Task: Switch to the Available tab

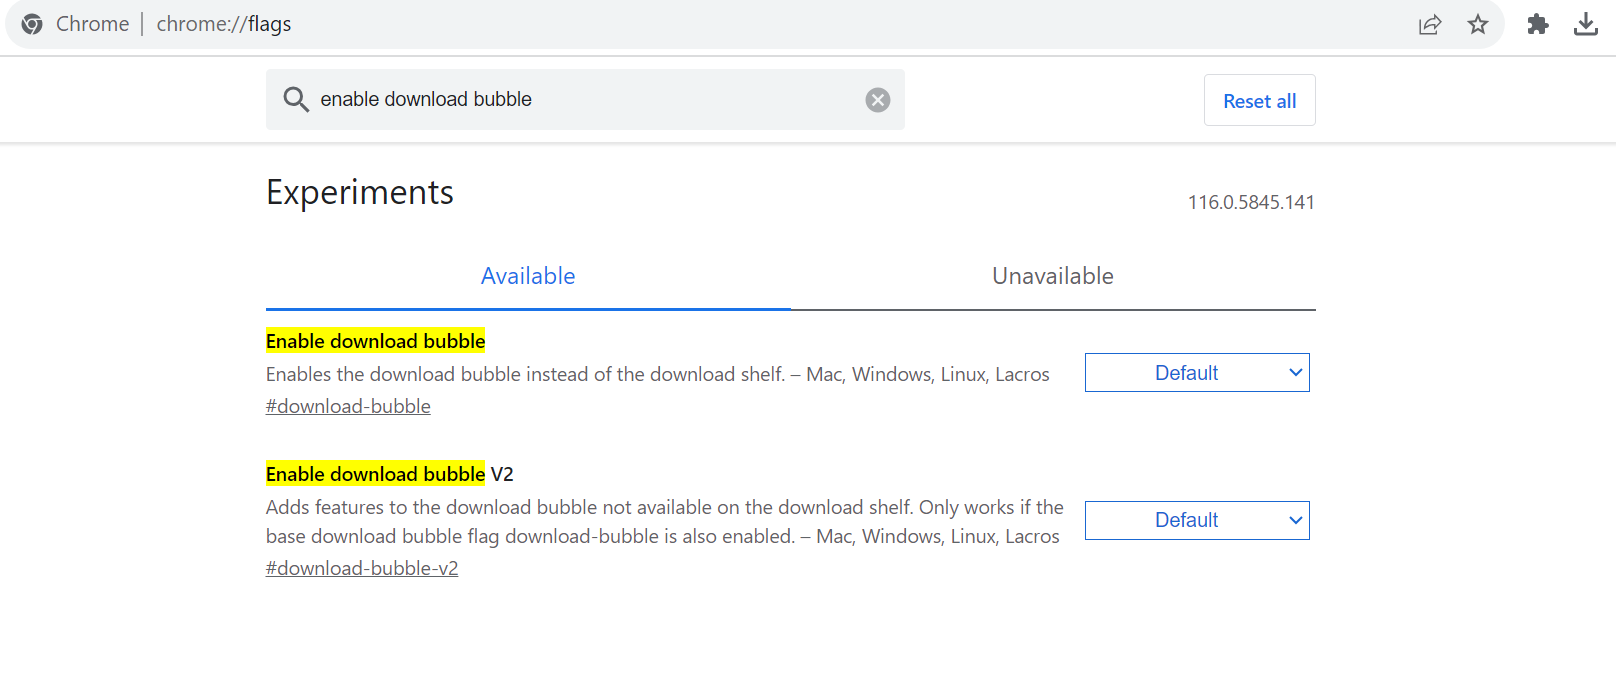Action: (528, 276)
